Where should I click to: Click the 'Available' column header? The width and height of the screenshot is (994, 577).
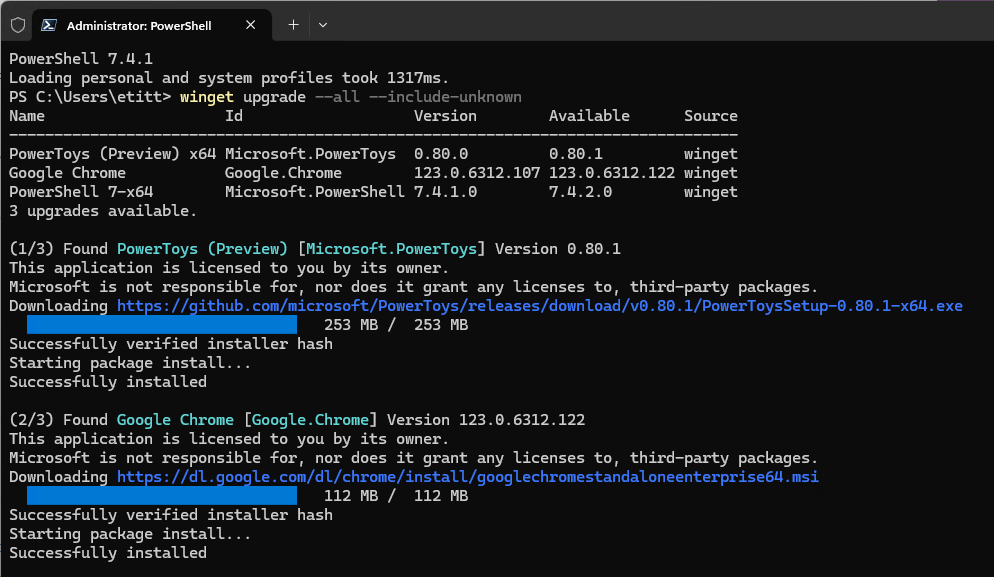click(x=589, y=116)
